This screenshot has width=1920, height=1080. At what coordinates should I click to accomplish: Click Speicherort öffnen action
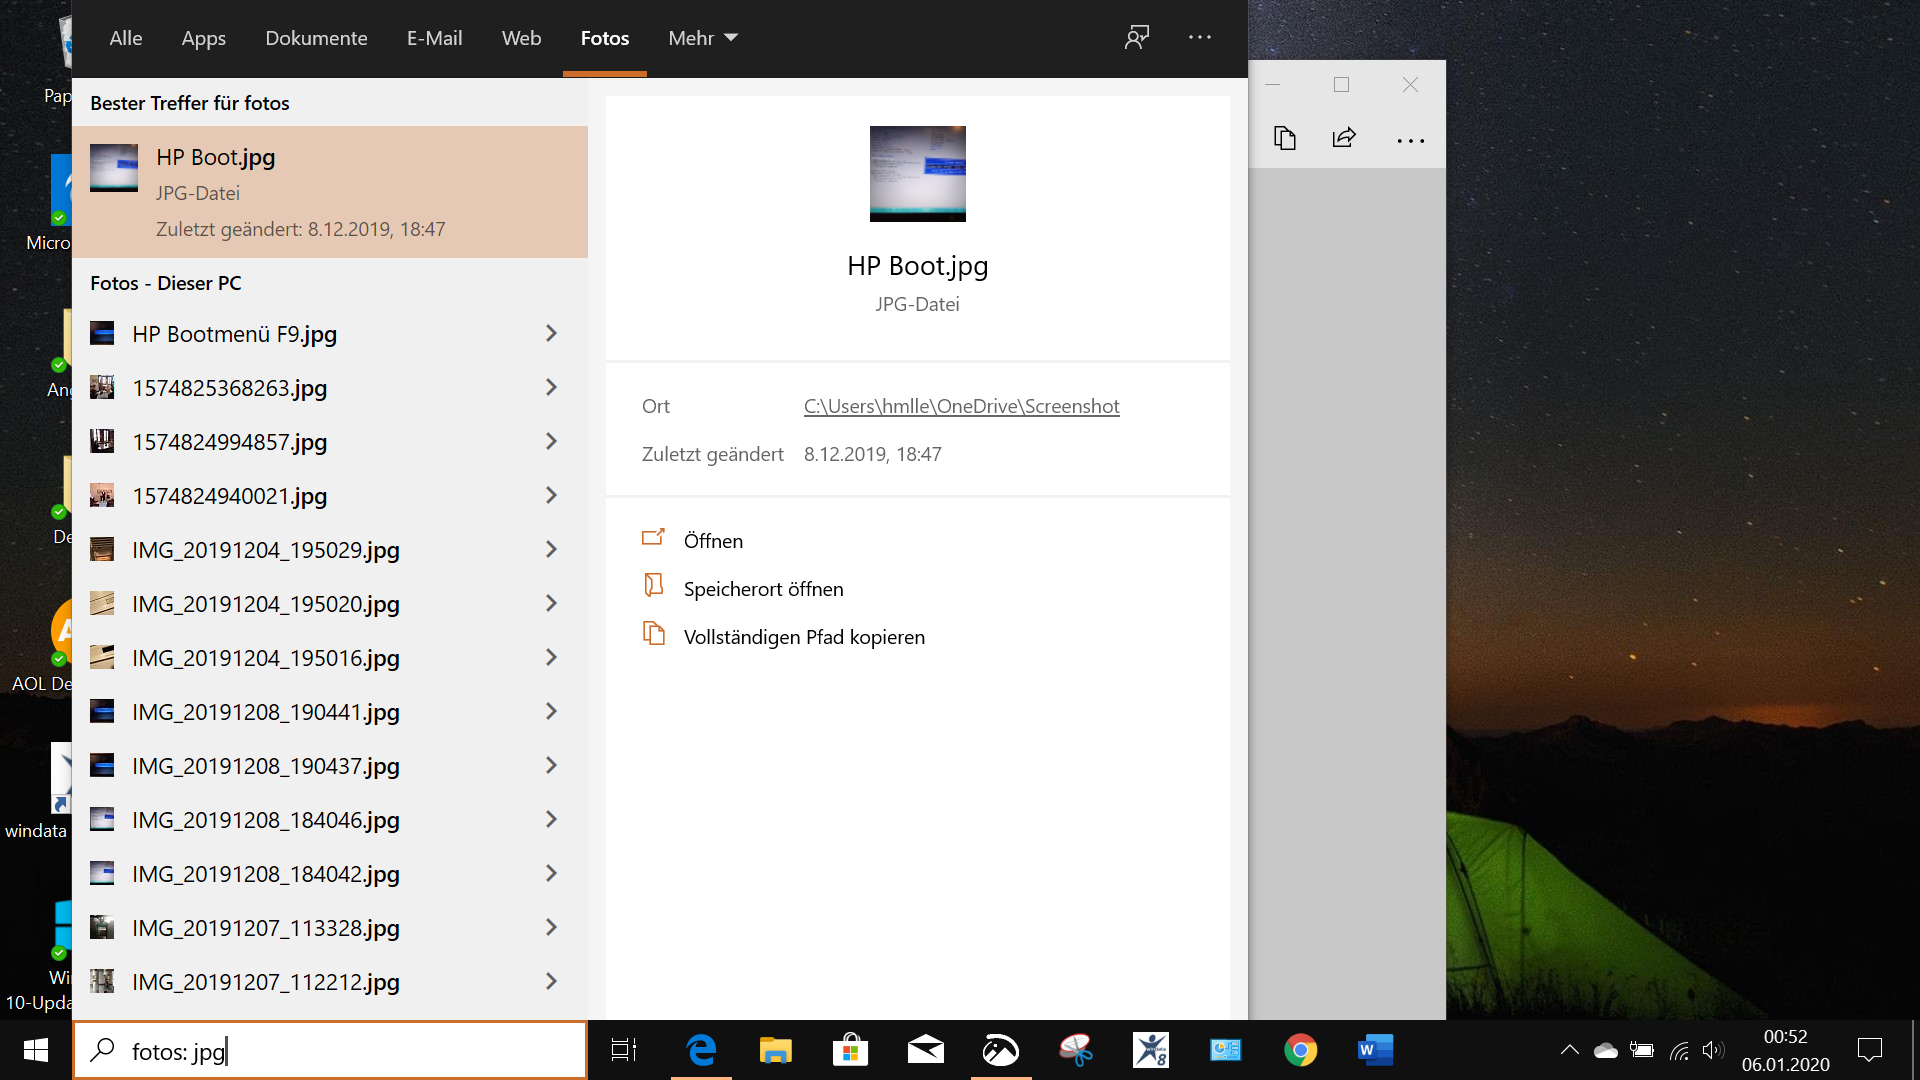tap(762, 589)
